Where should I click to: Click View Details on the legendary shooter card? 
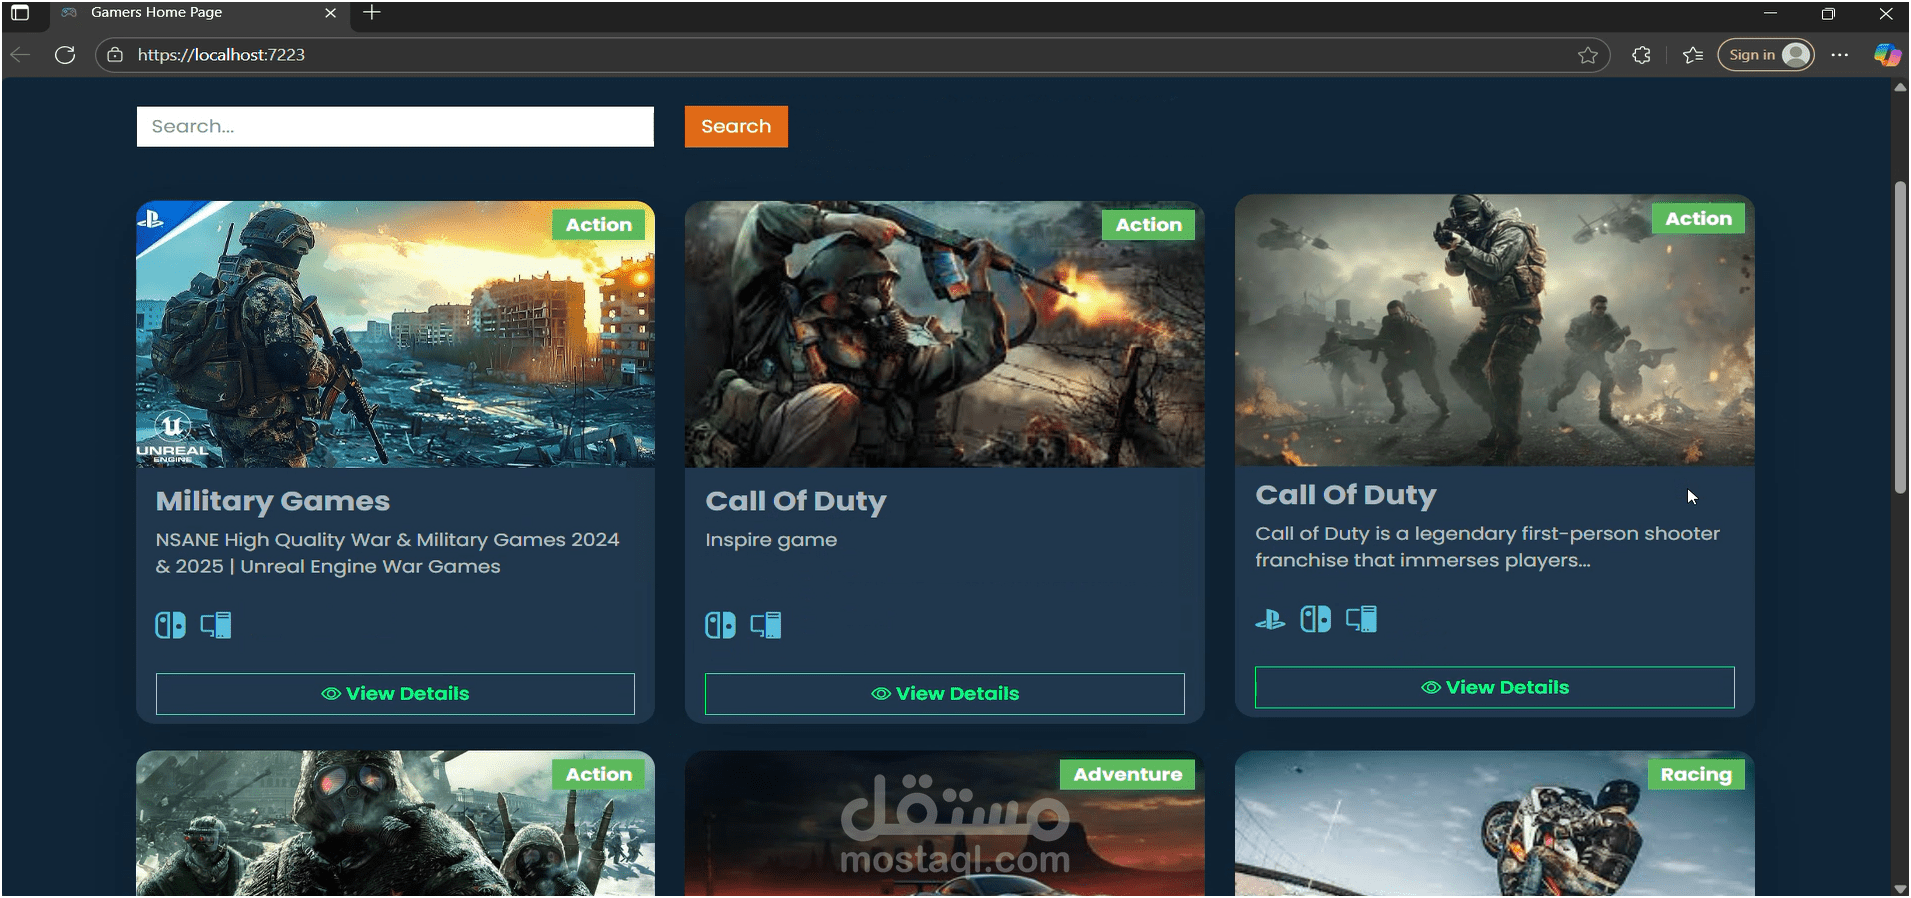click(1495, 688)
